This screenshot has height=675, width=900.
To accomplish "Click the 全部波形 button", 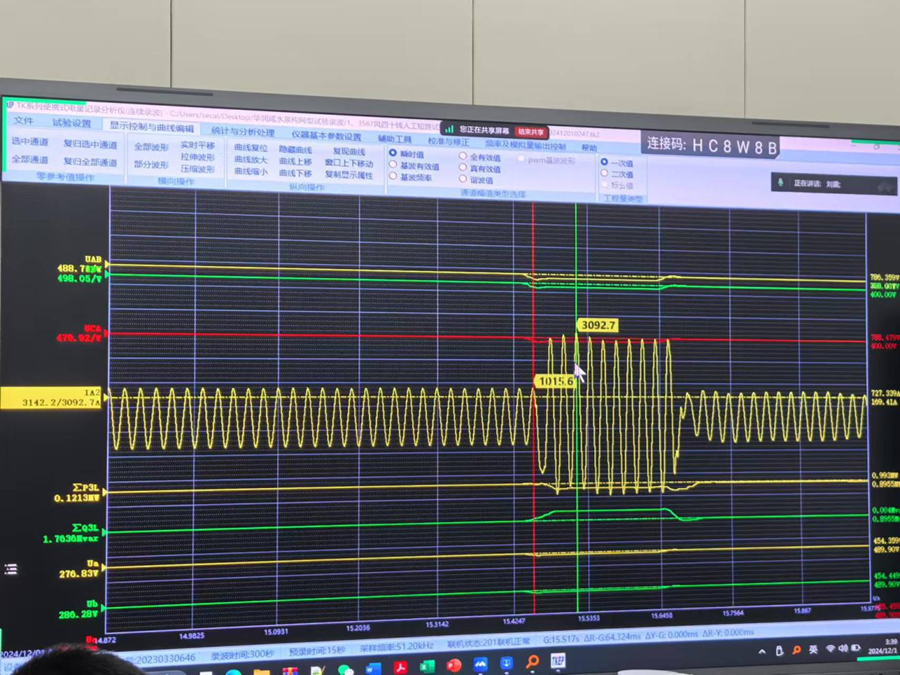I will [x=151, y=147].
